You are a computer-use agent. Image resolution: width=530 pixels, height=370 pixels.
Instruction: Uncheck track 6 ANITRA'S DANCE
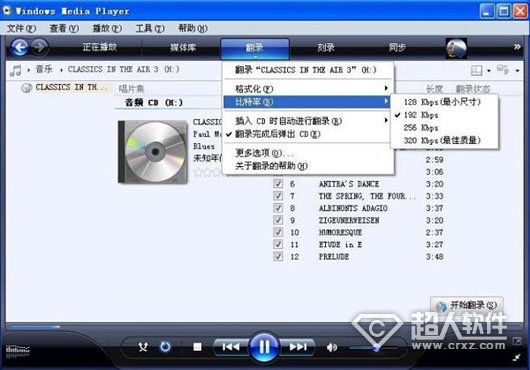click(278, 183)
